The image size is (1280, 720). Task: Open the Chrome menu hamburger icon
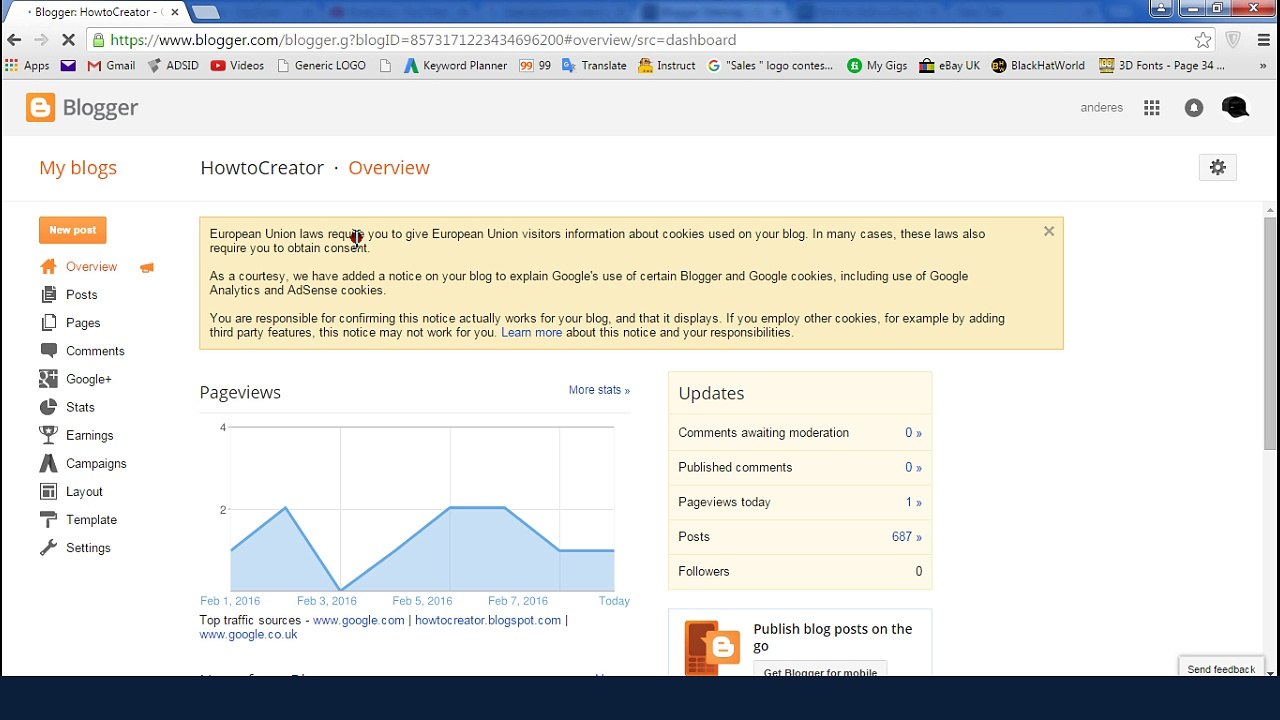(1264, 40)
